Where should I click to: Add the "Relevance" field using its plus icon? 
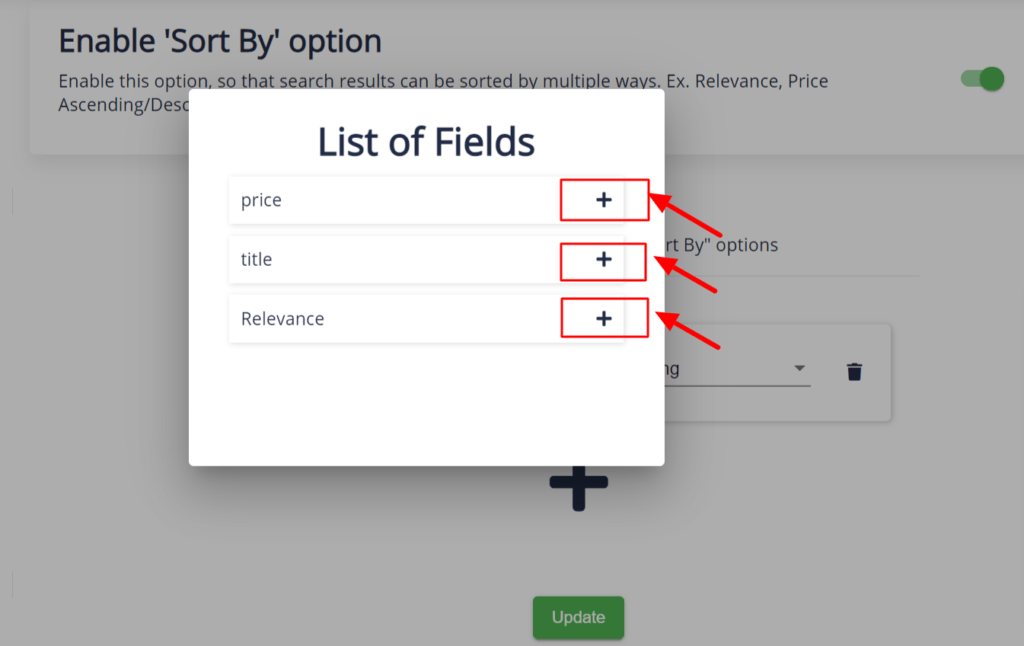click(x=604, y=318)
